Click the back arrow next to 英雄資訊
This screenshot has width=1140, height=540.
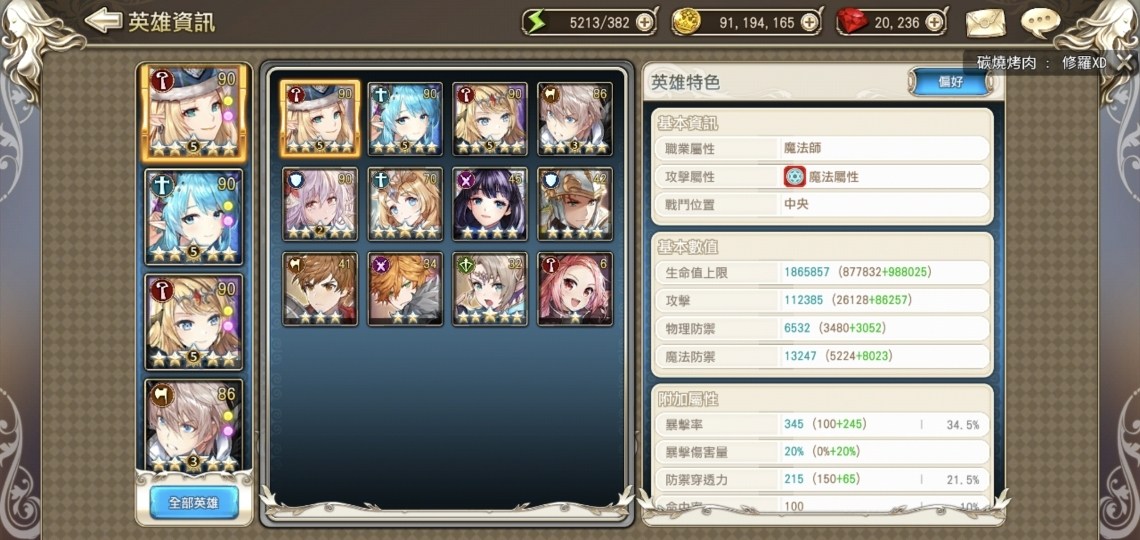point(103,20)
